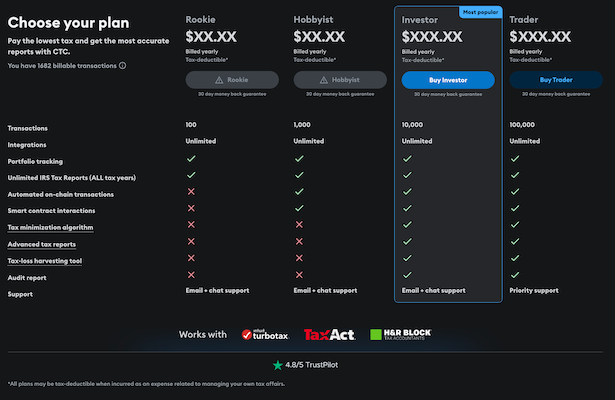Screen dimensions: 615x400
Task: Click Rookie Portfolio tracking checkmark
Action: (x=191, y=158)
